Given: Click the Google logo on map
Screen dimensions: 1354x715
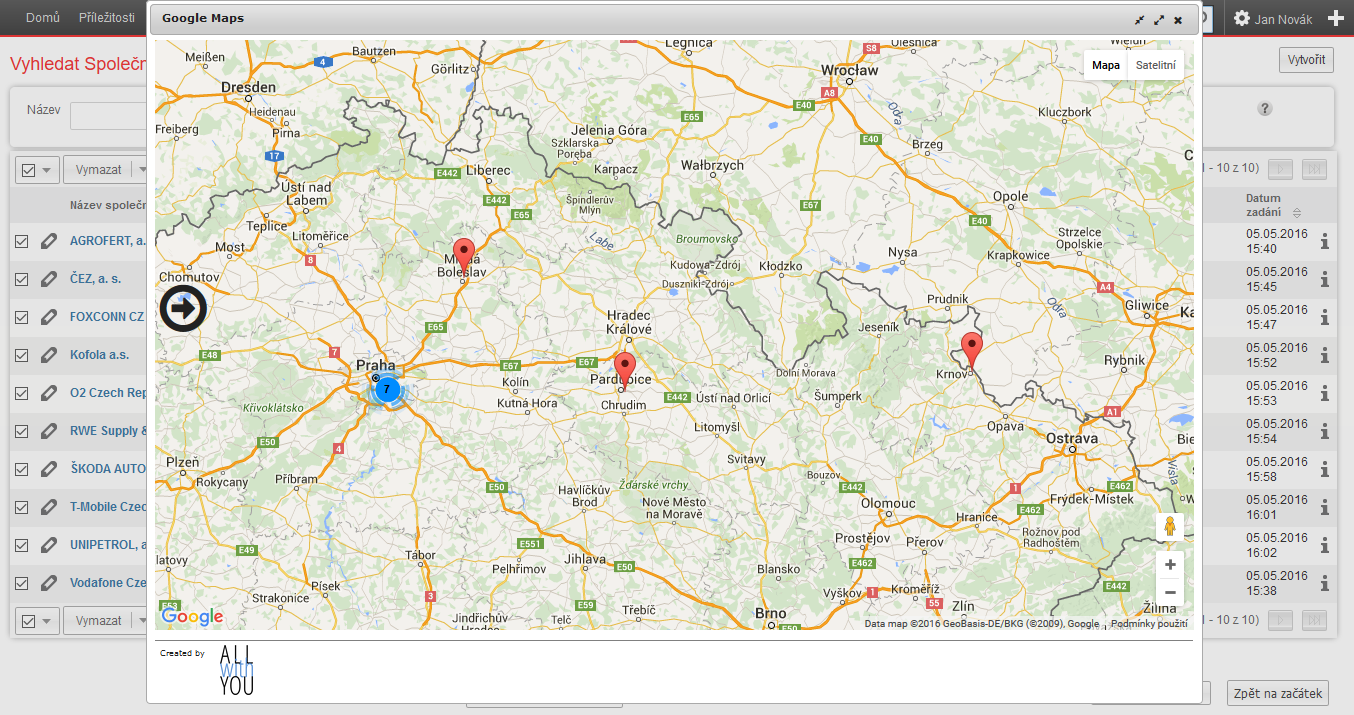Looking at the screenshot, I should click(x=192, y=616).
